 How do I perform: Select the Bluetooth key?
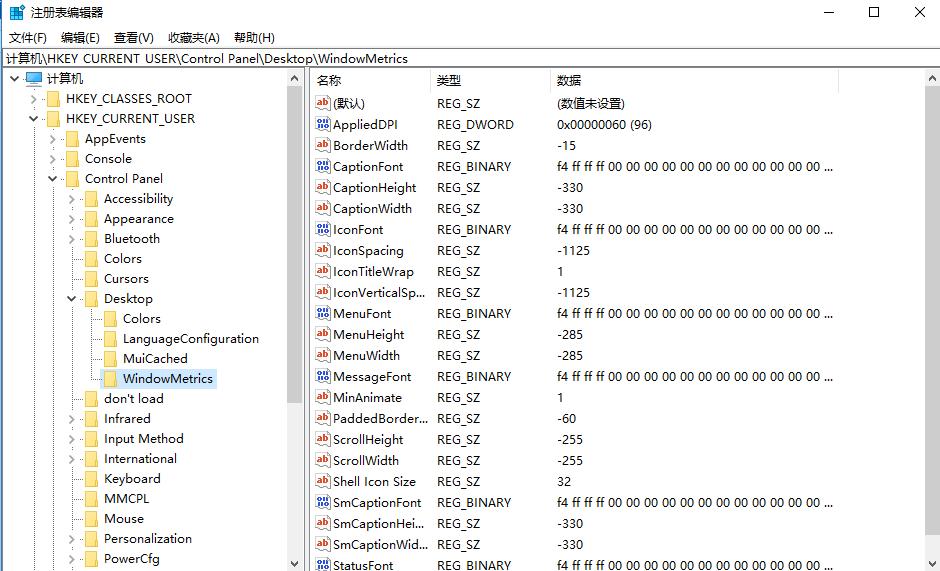[132, 239]
